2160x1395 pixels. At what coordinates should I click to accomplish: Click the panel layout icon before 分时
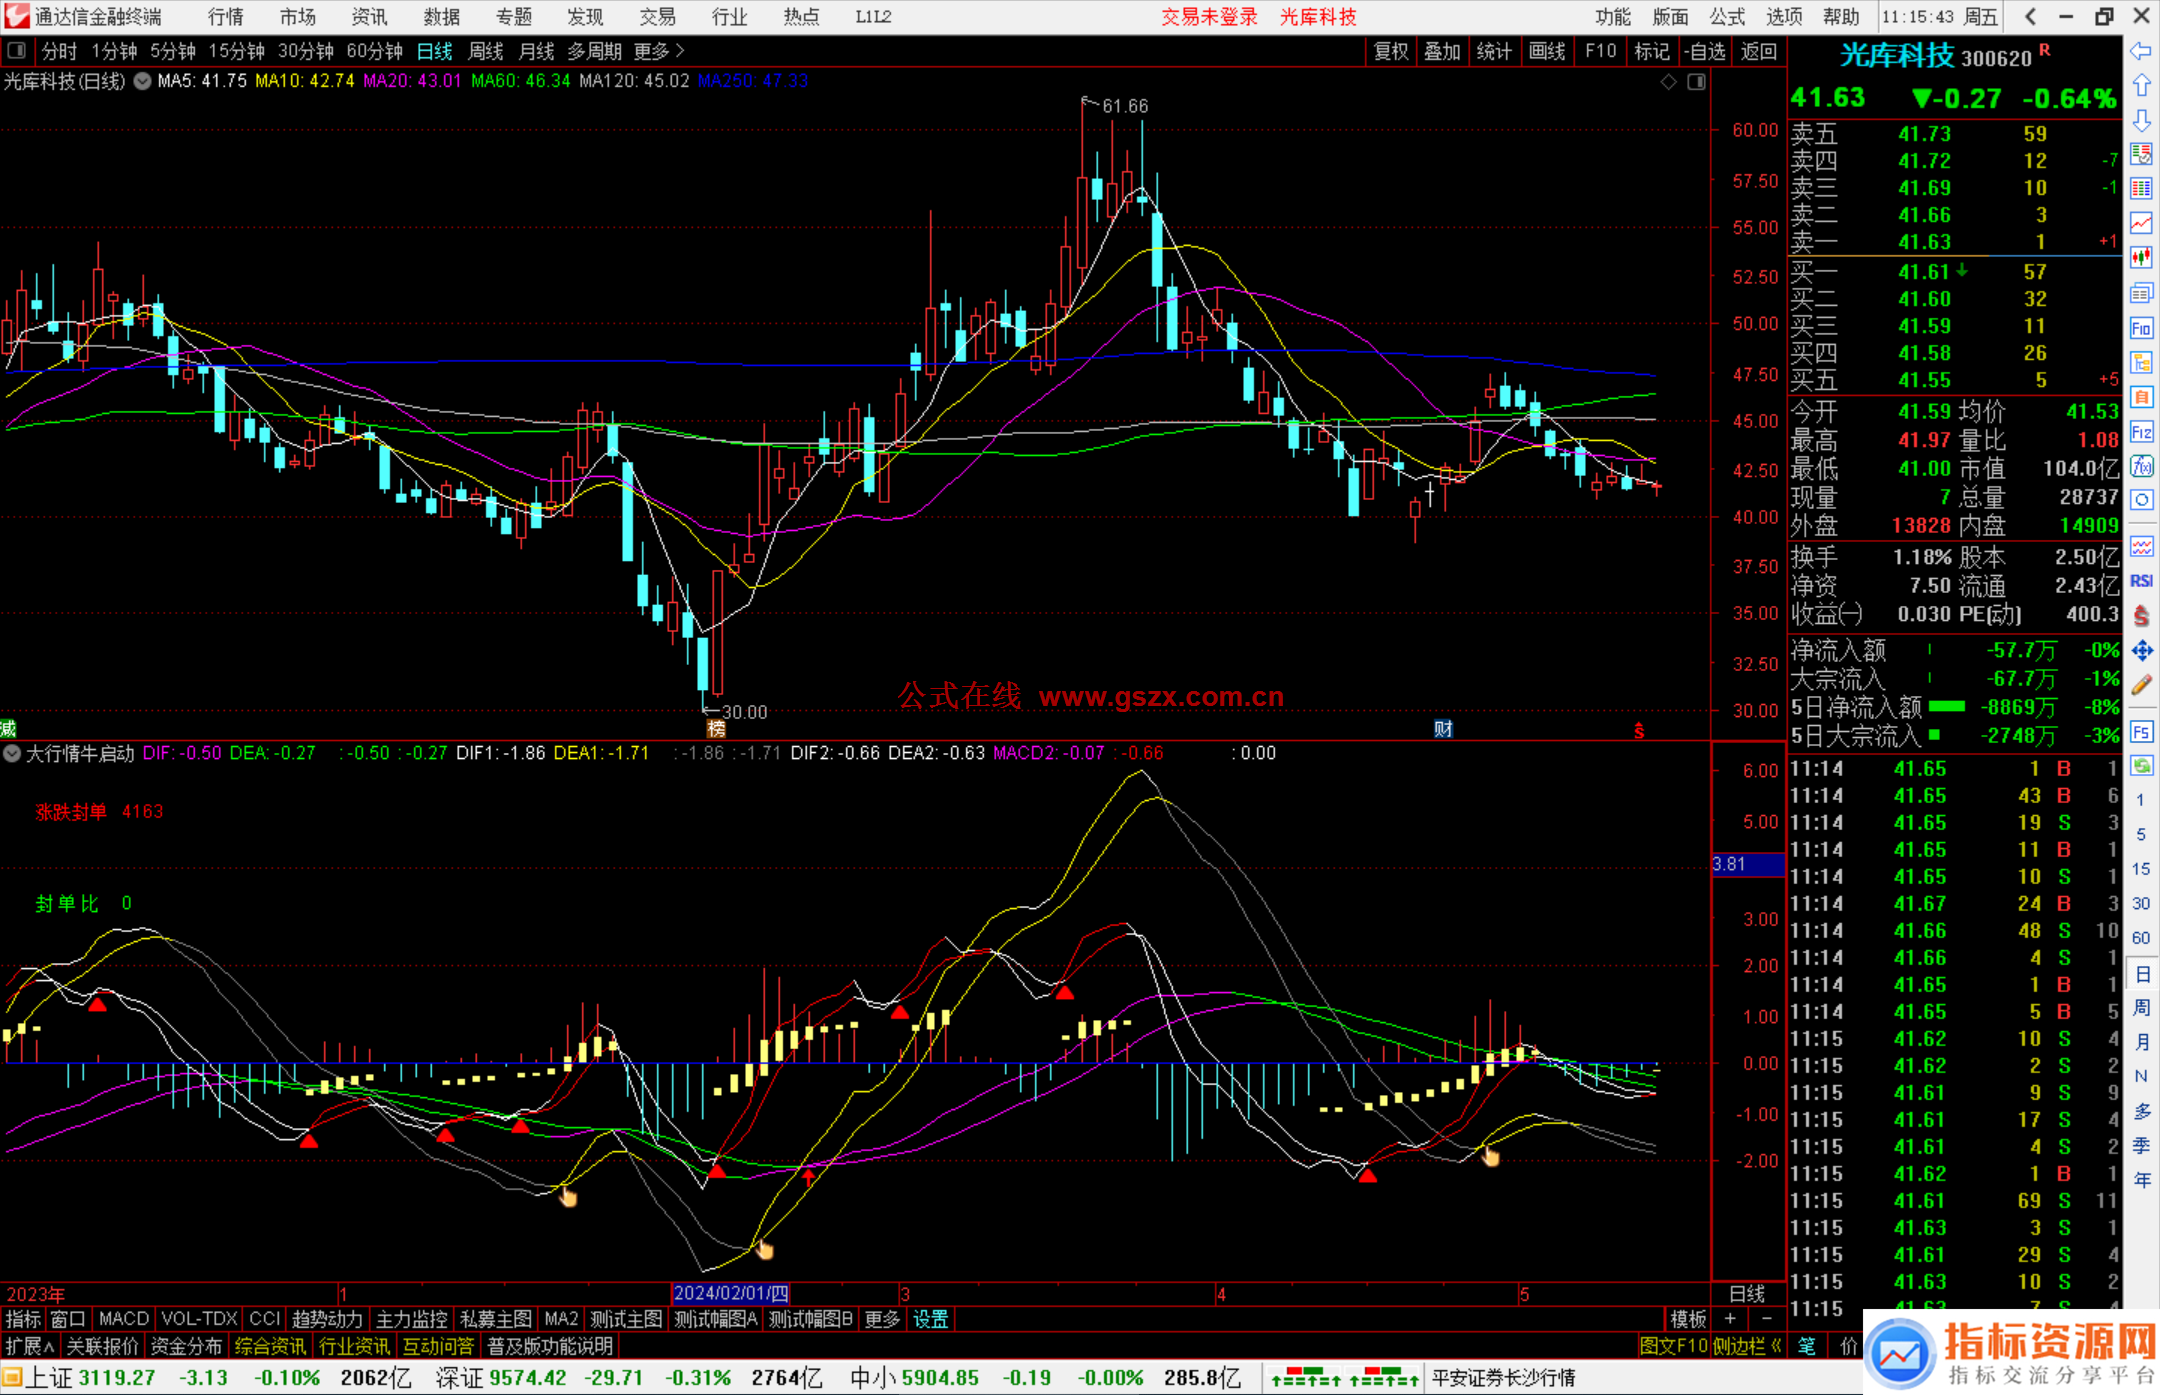coord(16,50)
